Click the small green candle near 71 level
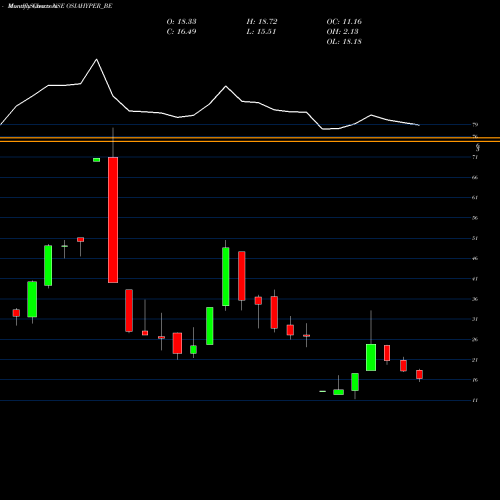 [x=97, y=160]
